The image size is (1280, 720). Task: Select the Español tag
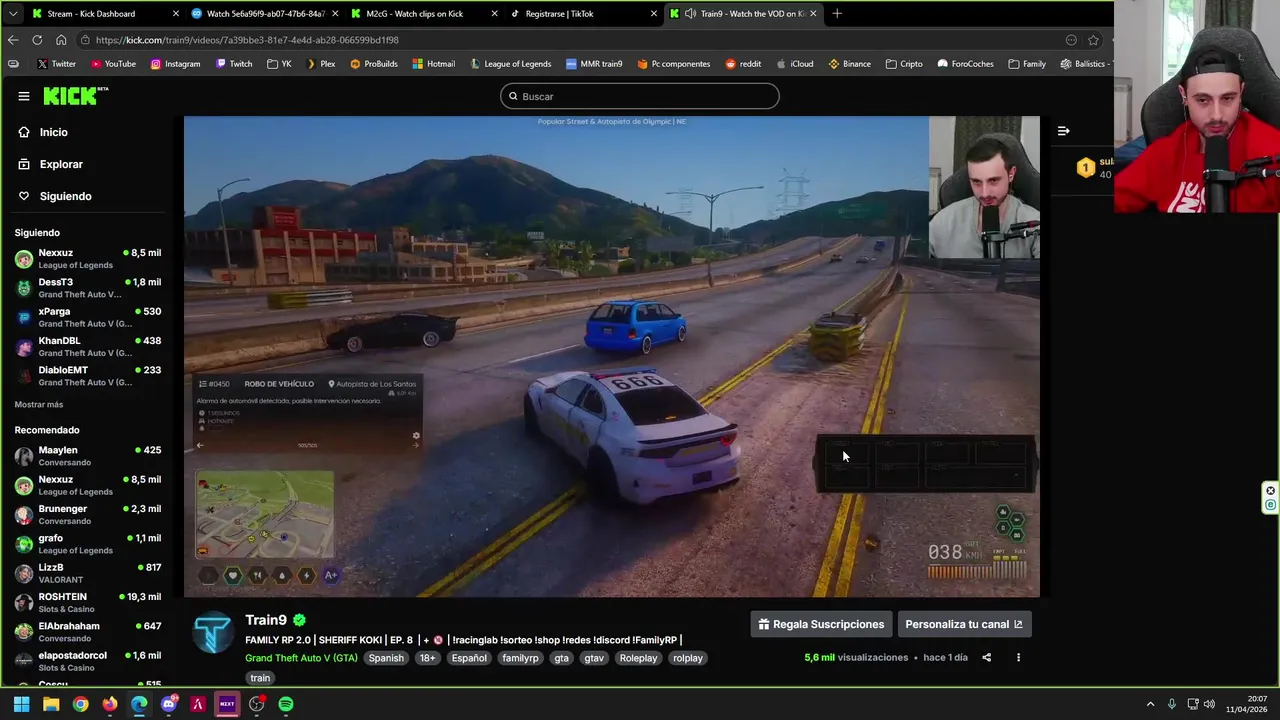468,658
